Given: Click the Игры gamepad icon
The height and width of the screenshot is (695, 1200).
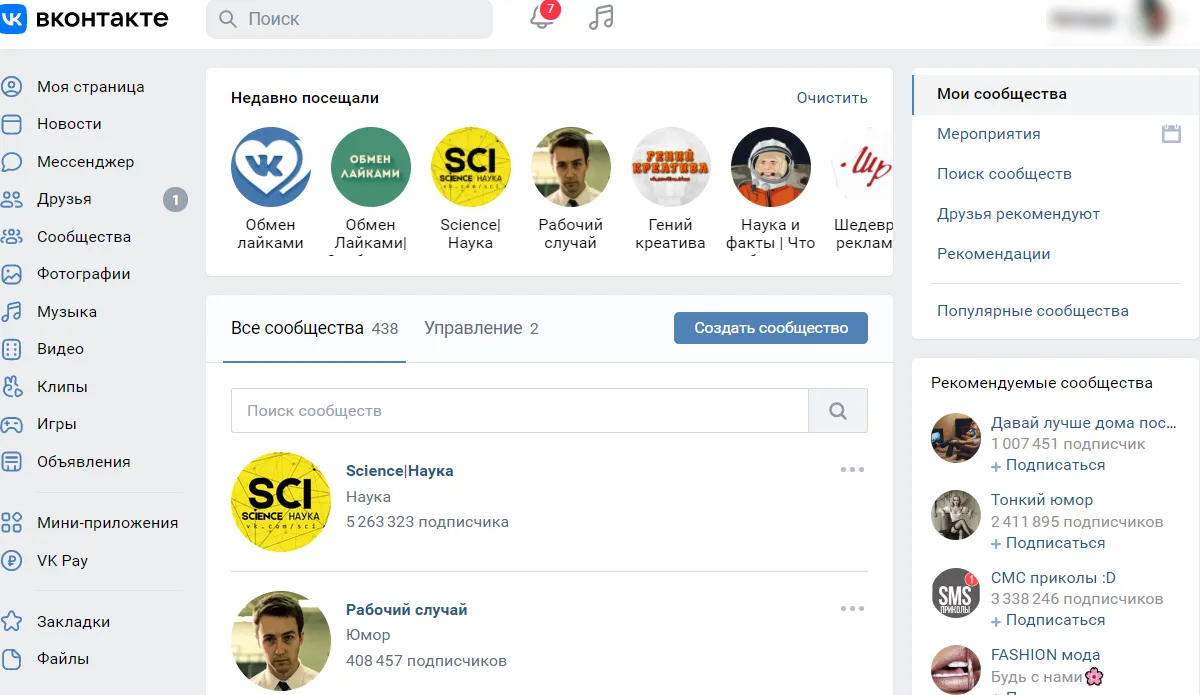Looking at the screenshot, I should pyautogui.click(x=12, y=424).
